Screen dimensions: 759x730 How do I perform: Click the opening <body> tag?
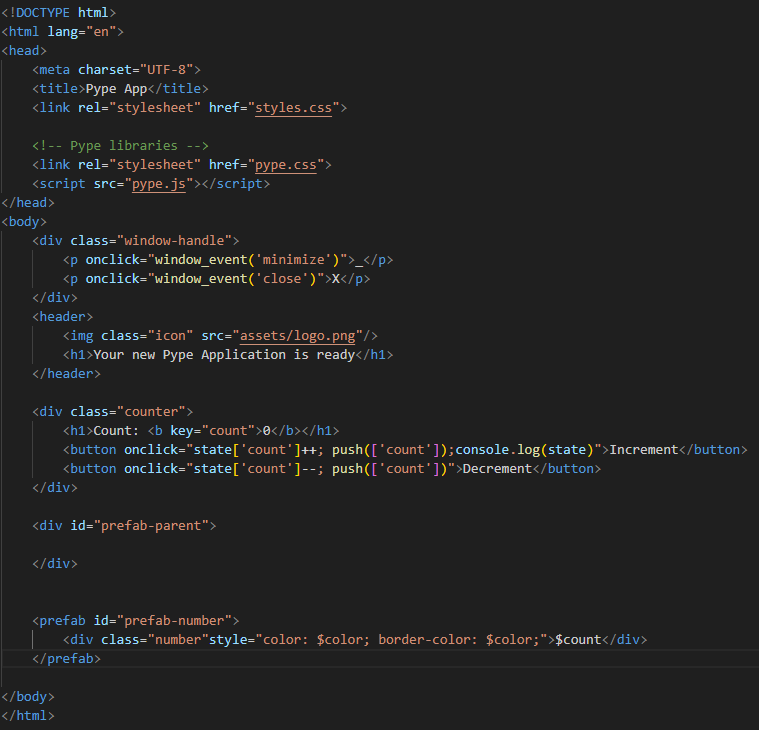24,222
